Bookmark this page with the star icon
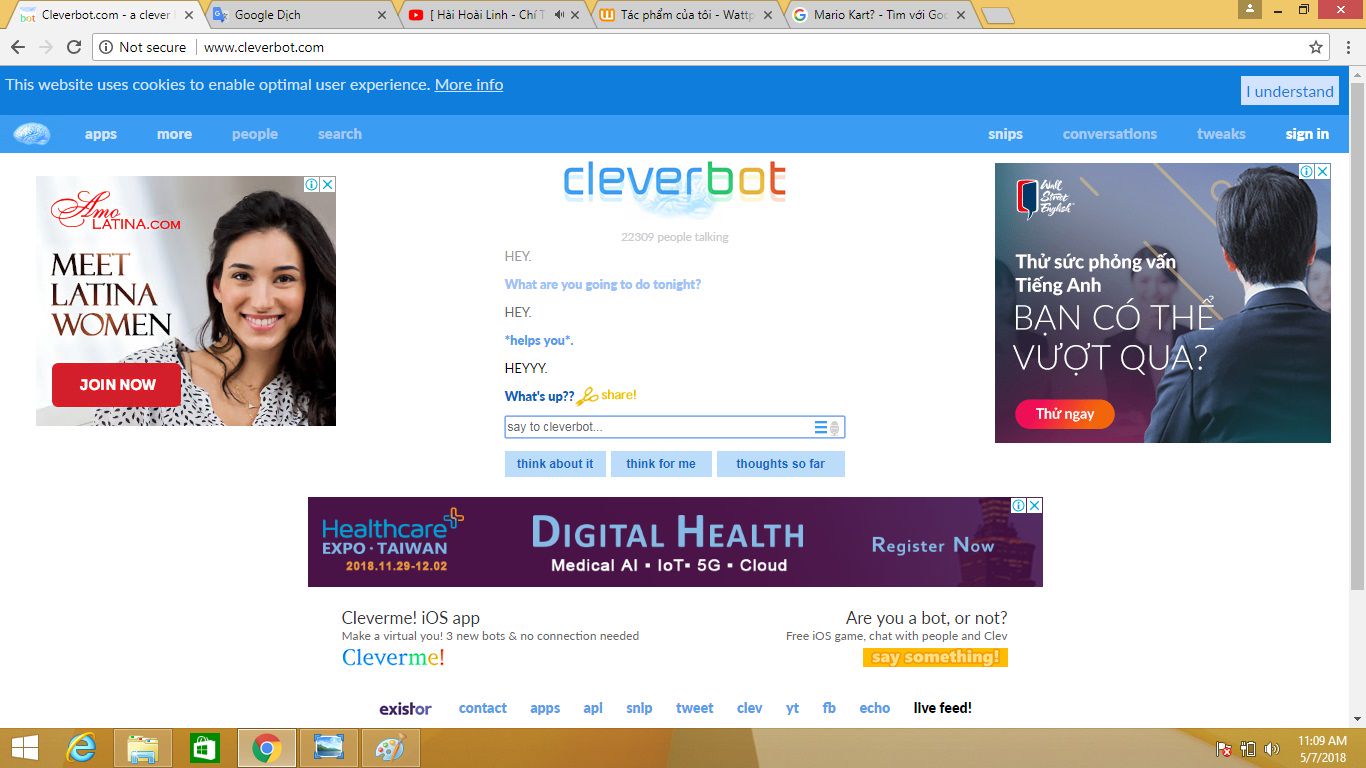The image size is (1366, 768). pos(1316,47)
